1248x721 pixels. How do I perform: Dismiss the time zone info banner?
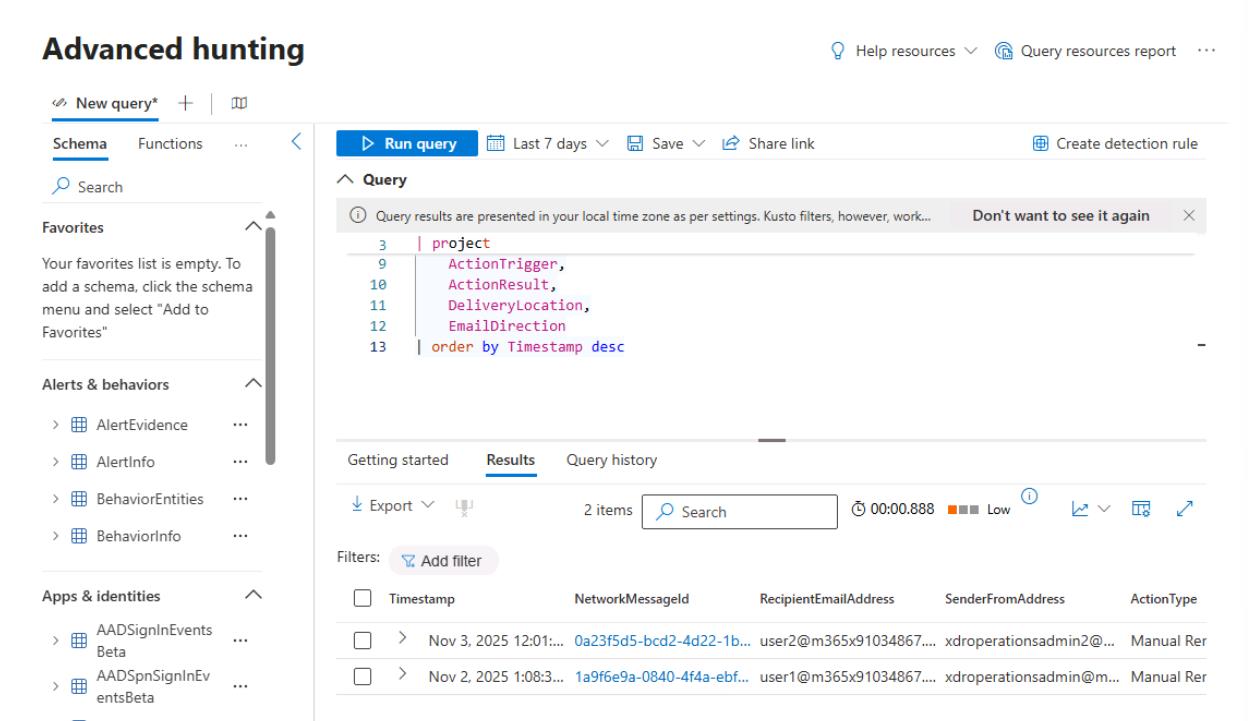click(x=1189, y=216)
